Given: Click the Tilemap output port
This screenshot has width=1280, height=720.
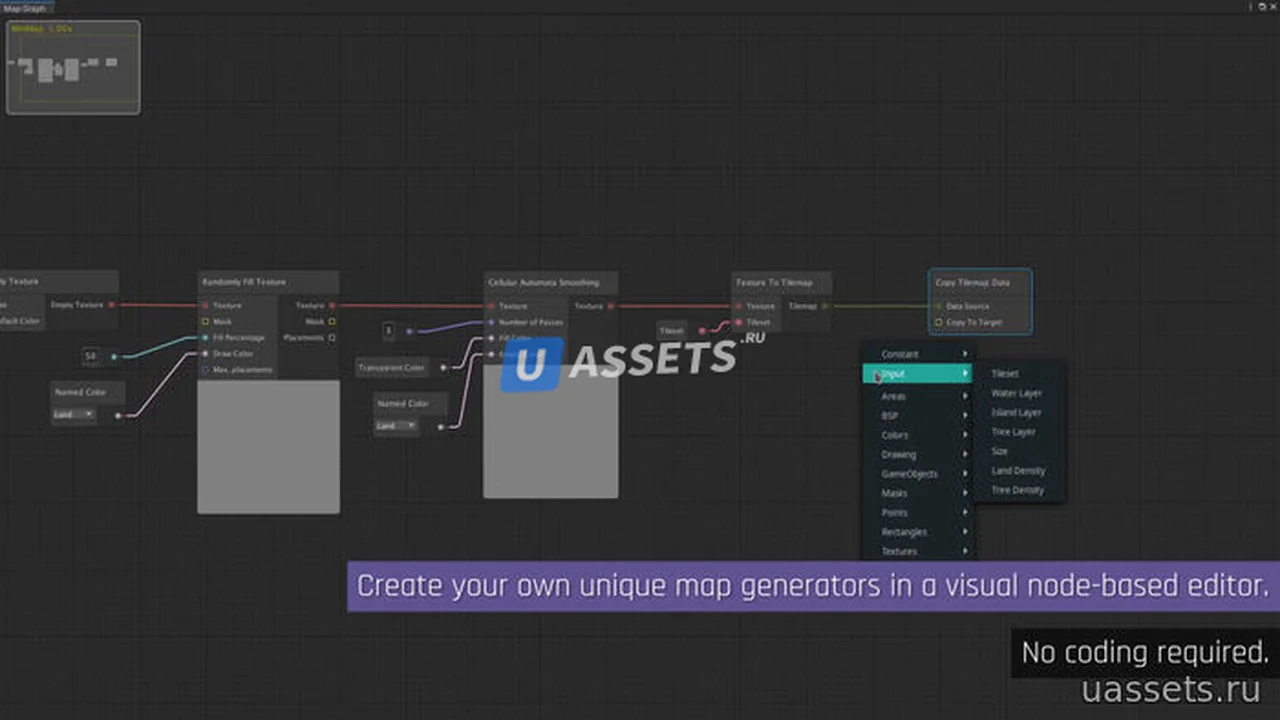Looking at the screenshot, I should click(825, 306).
